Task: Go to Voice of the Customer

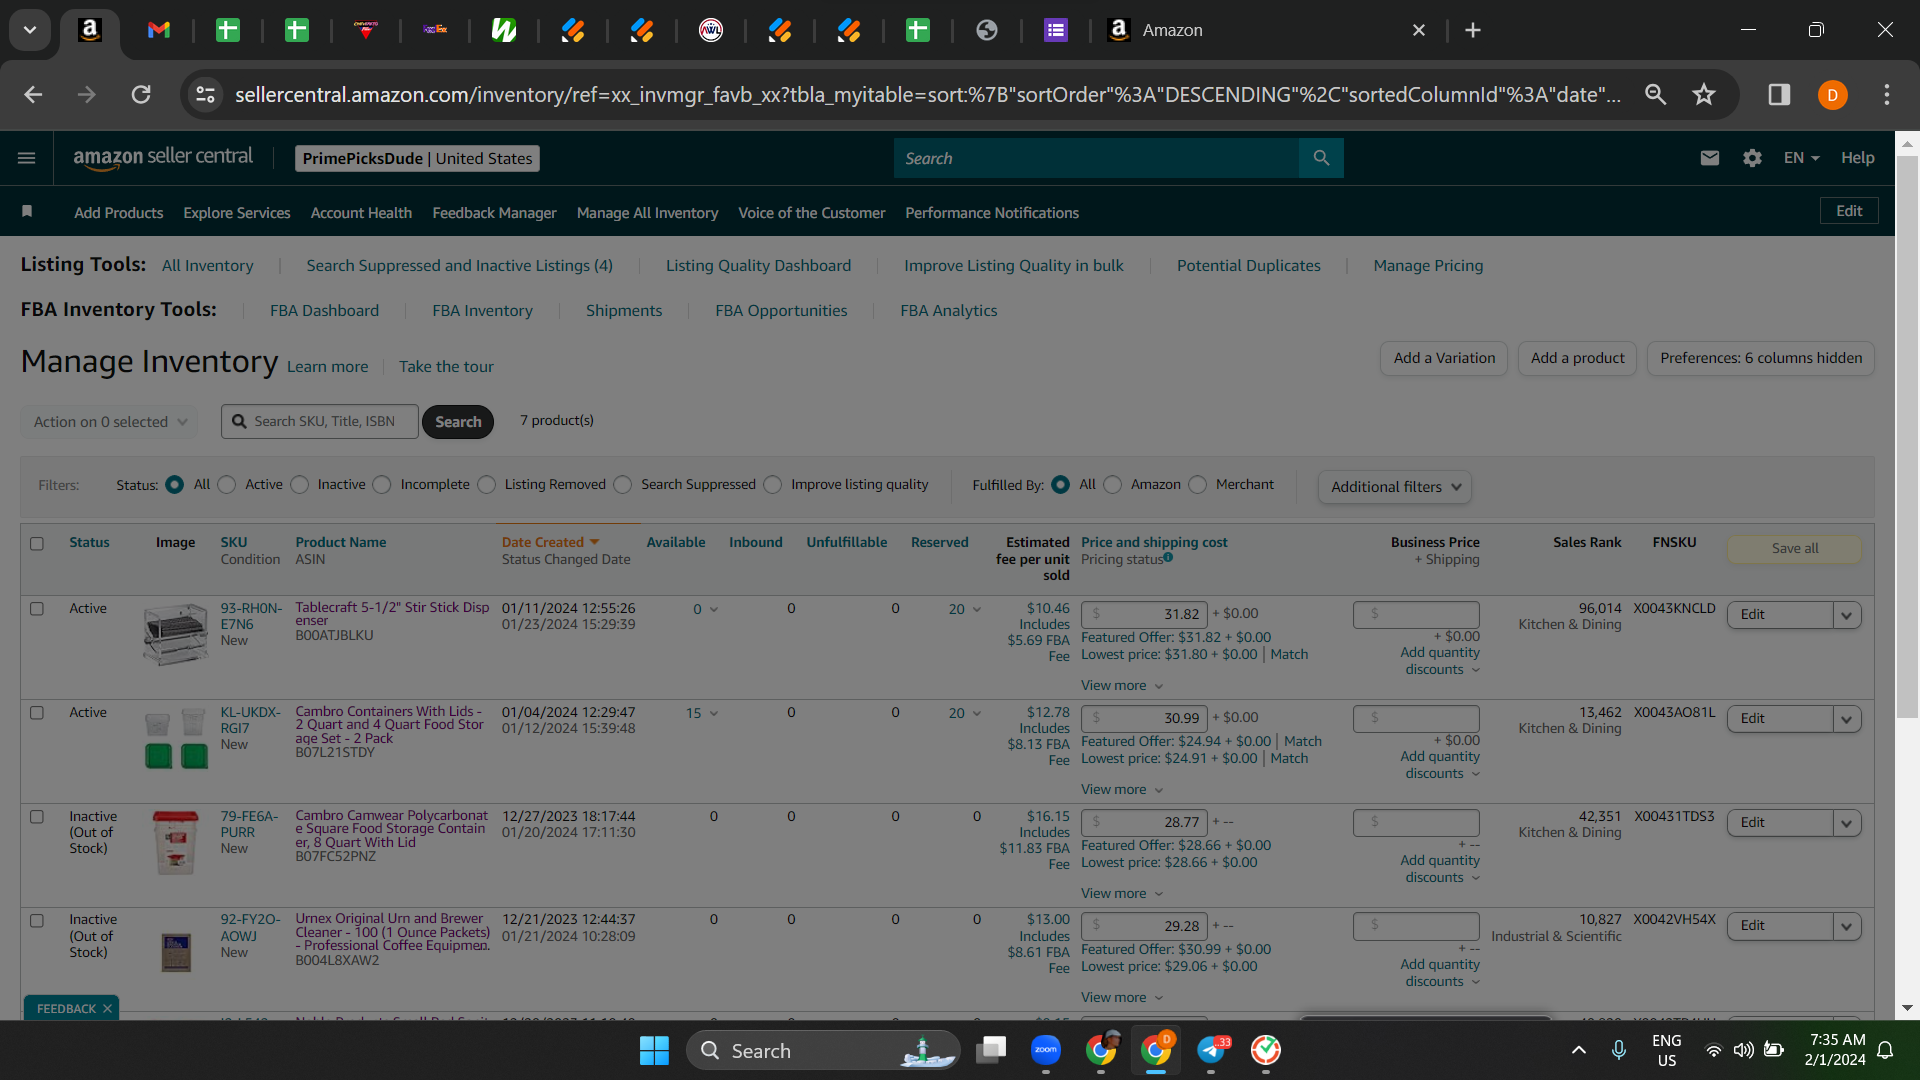Action: pyautogui.click(x=811, y=213)
